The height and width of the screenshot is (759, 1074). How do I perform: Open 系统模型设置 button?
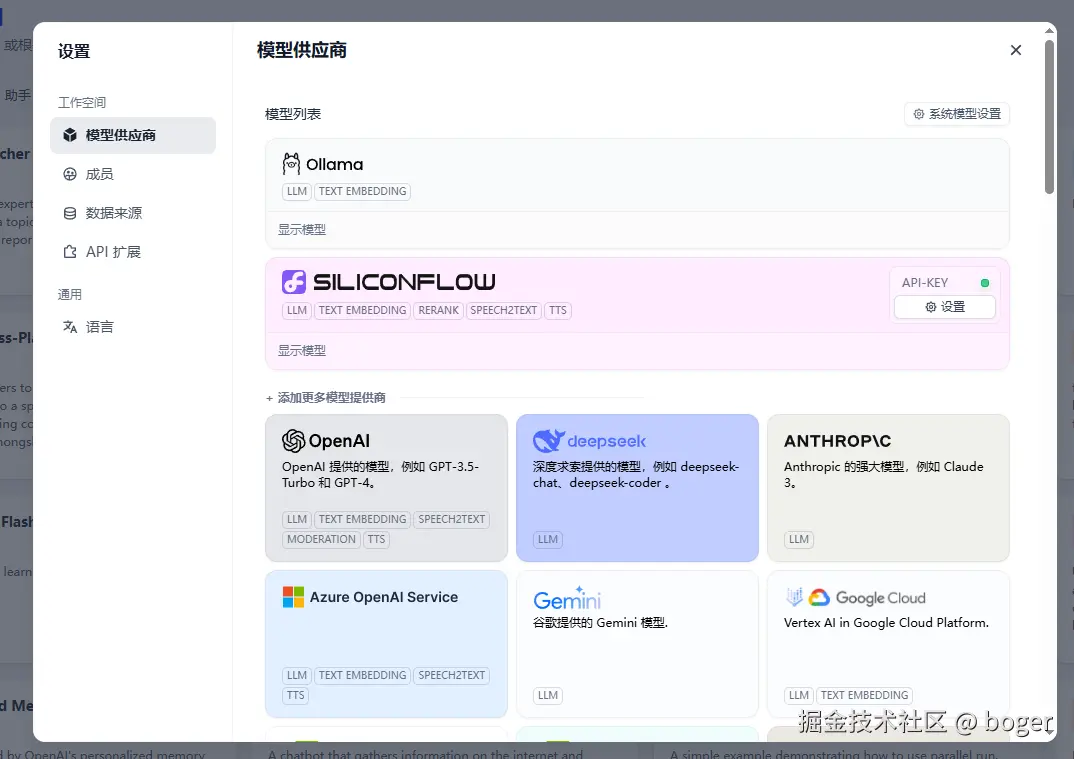pos(957,114)
